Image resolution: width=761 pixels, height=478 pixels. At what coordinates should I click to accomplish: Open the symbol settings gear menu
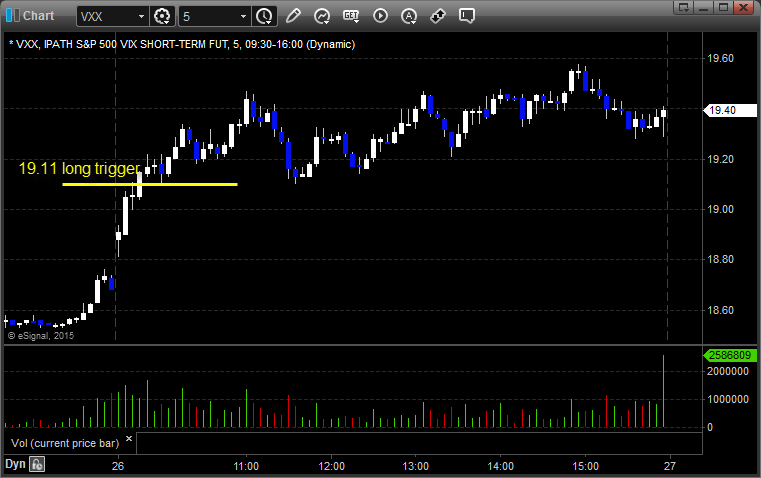162,16
